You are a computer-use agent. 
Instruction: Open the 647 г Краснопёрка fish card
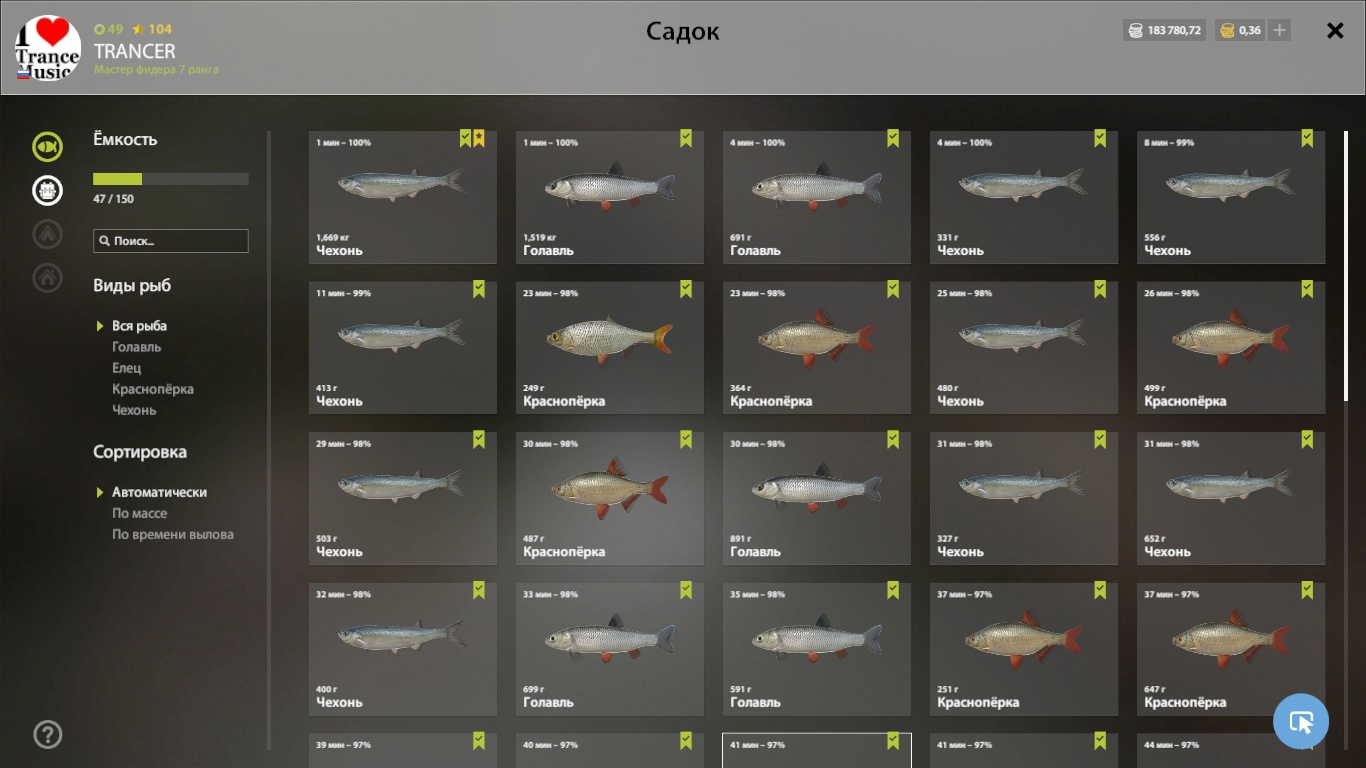click(1231, 649)
